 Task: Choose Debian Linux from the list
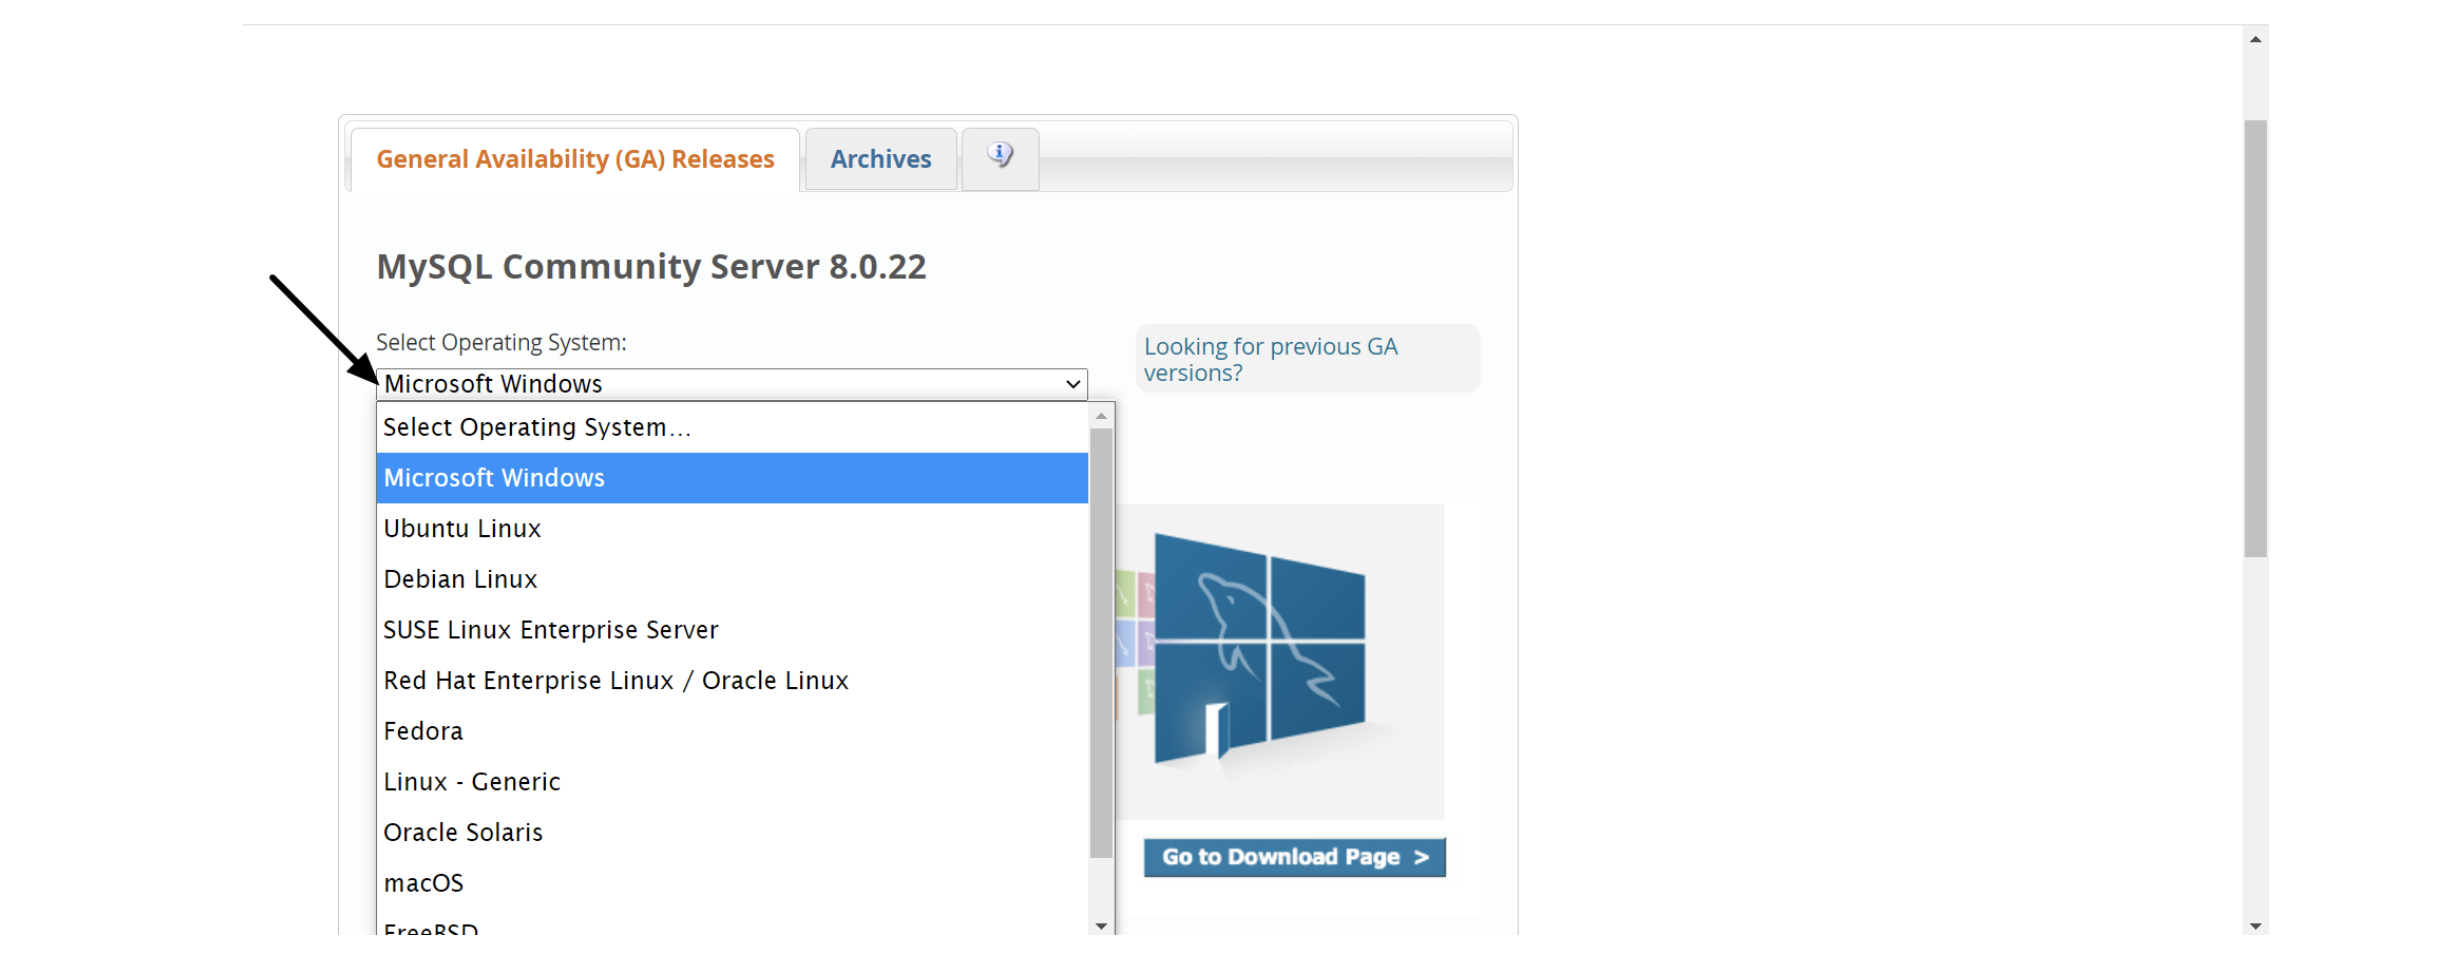460,580
